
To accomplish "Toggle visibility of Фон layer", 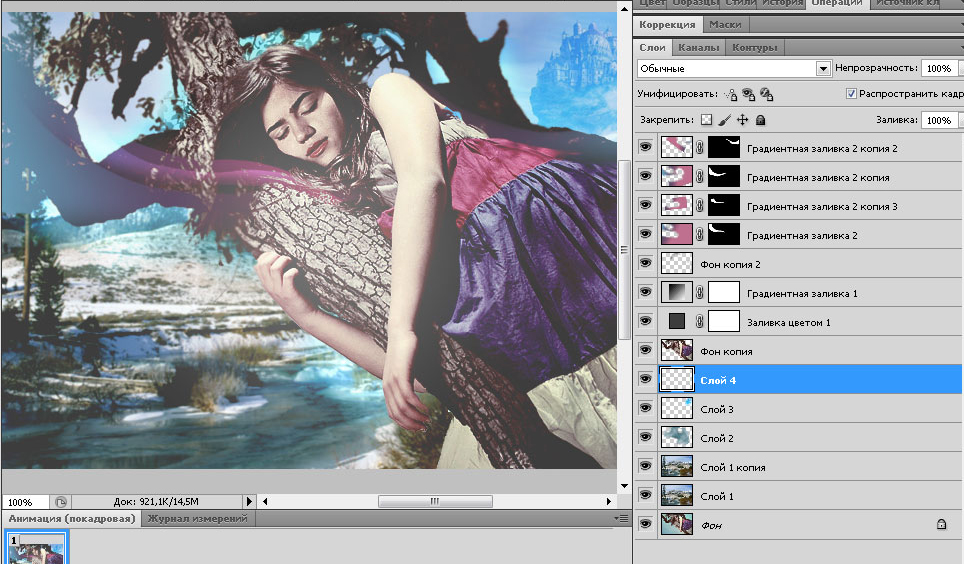I will tap(645, 524).
